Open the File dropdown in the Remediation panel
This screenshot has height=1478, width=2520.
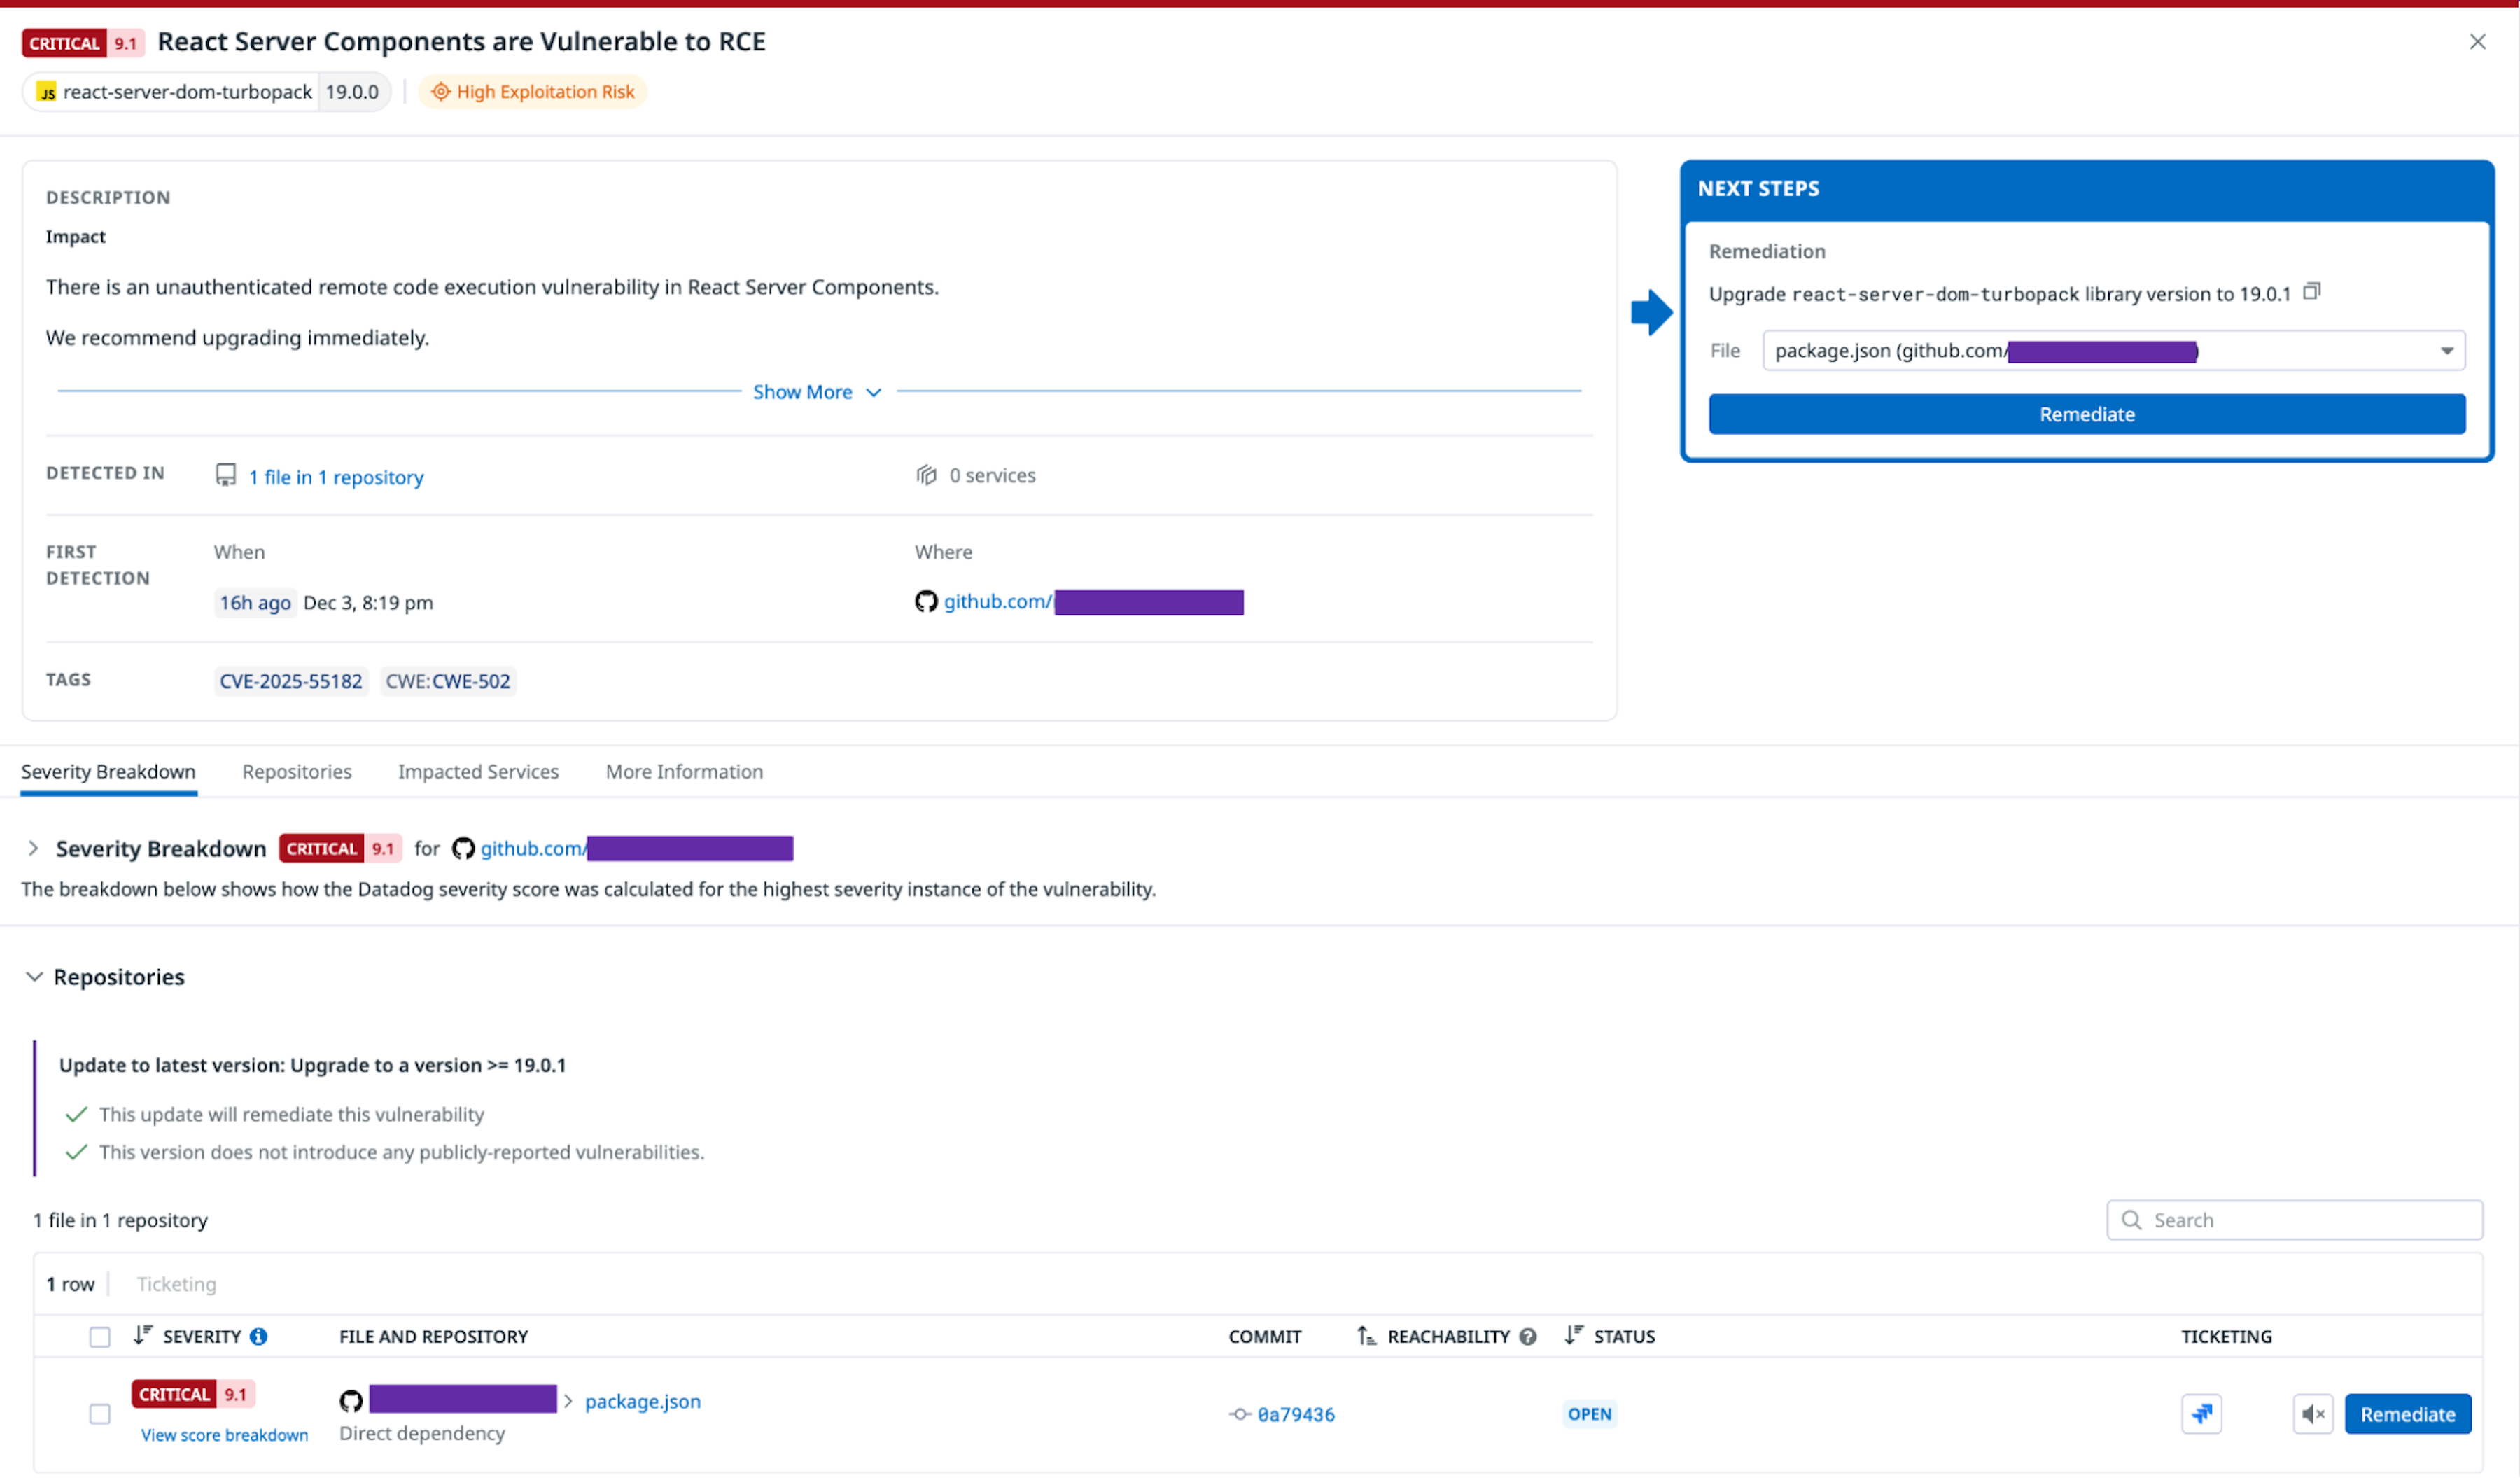pos(2447,350)
